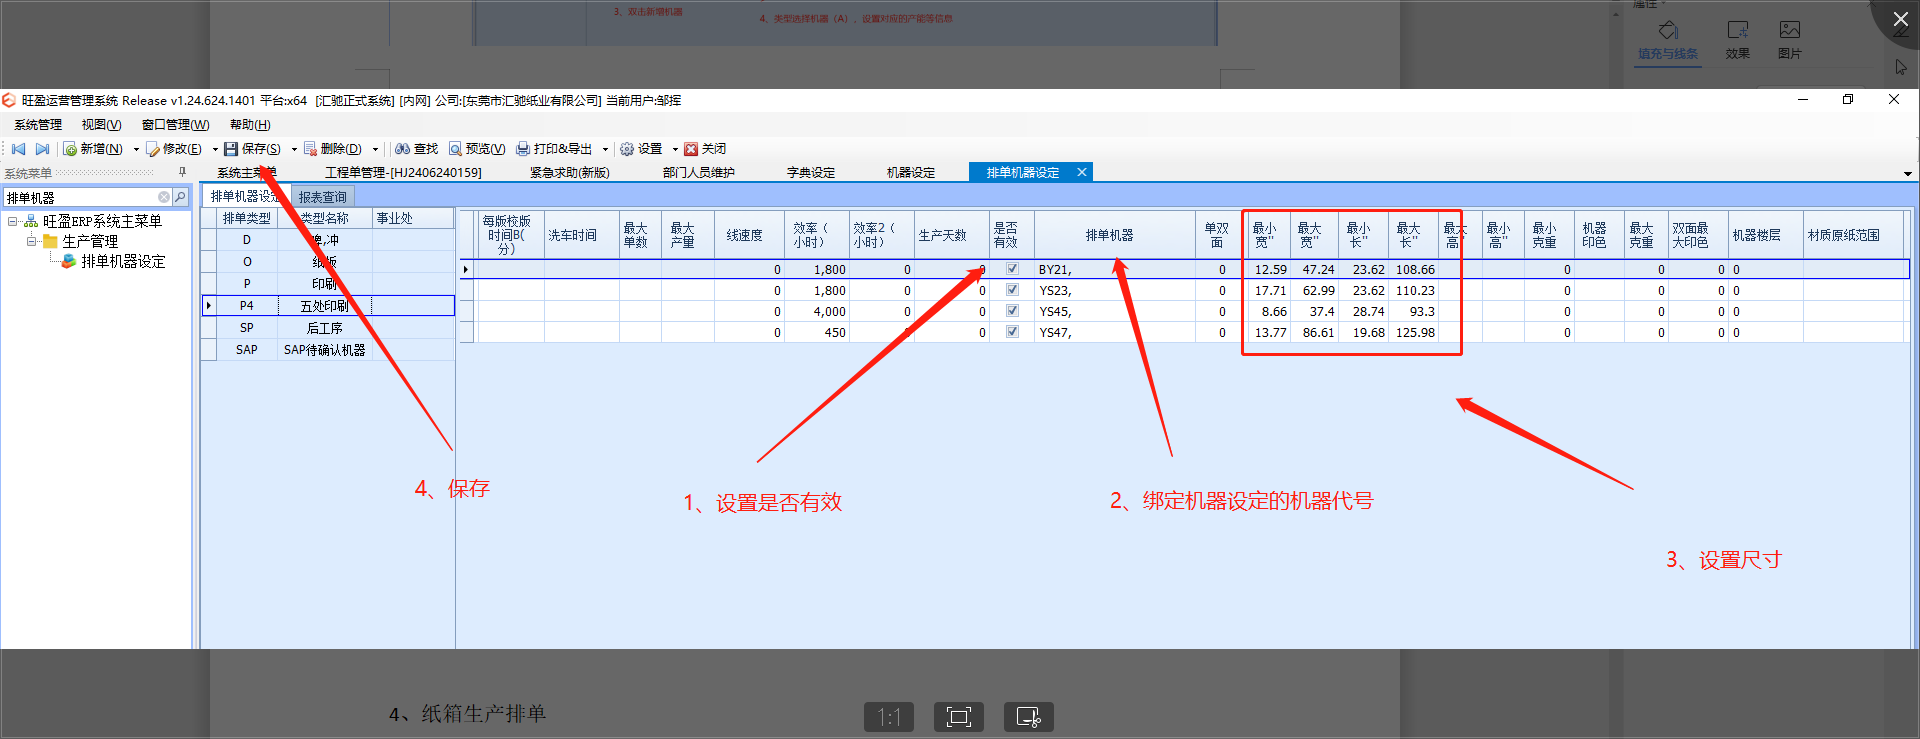The width and height of the screenshot is (1920, 739).
Task: Toggle 是否有效 checkbox for YS47 row
Action: click(1012, 332)
